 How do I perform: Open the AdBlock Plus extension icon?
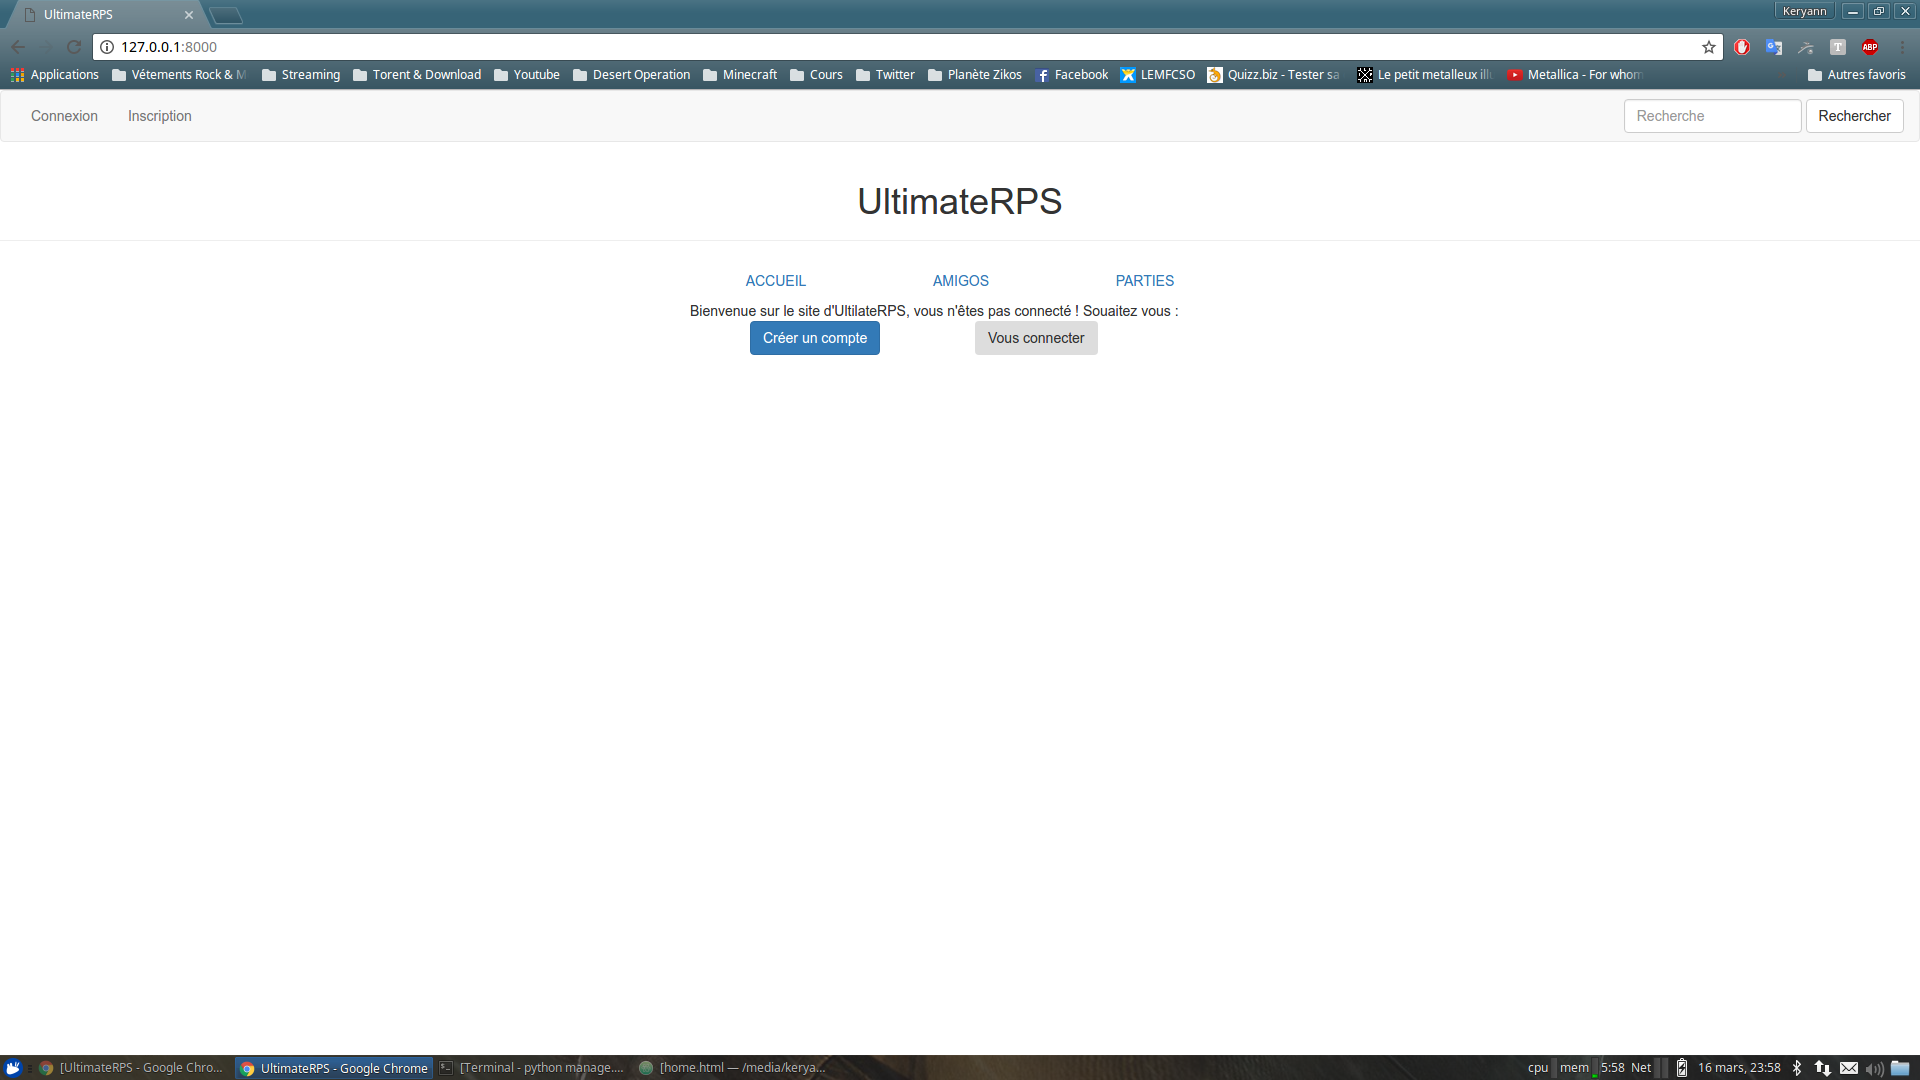1869,47
